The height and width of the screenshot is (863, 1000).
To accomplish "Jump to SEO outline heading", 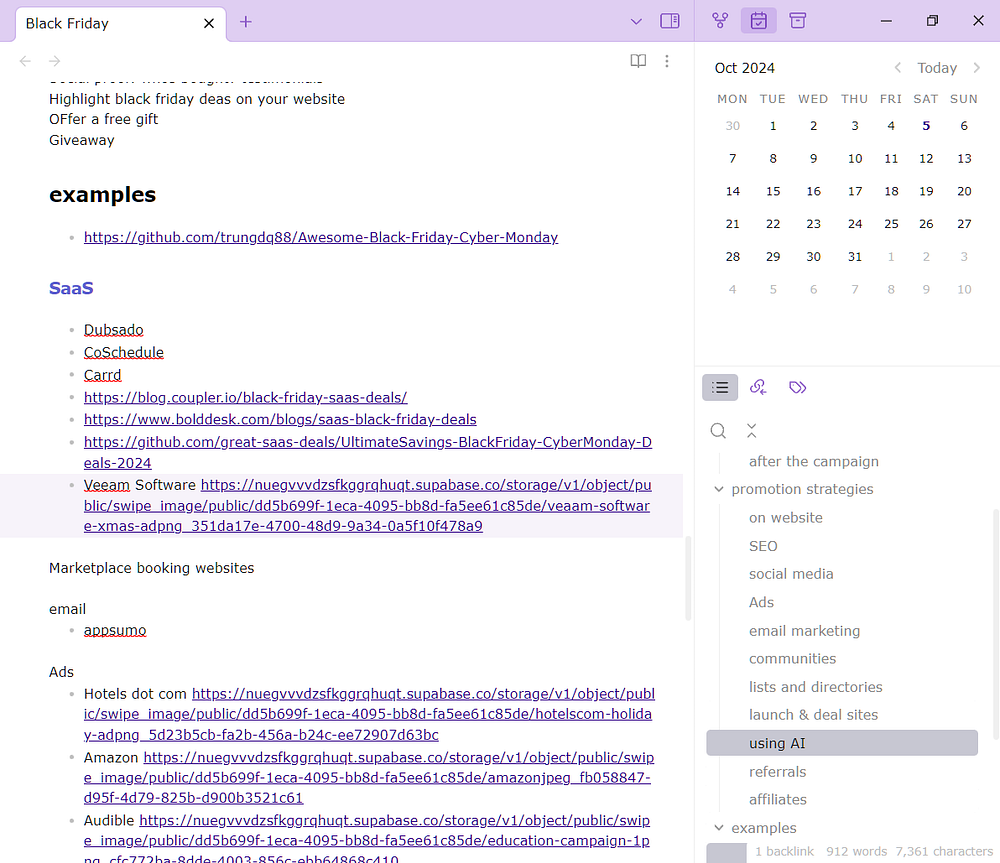I will [763, 547].
